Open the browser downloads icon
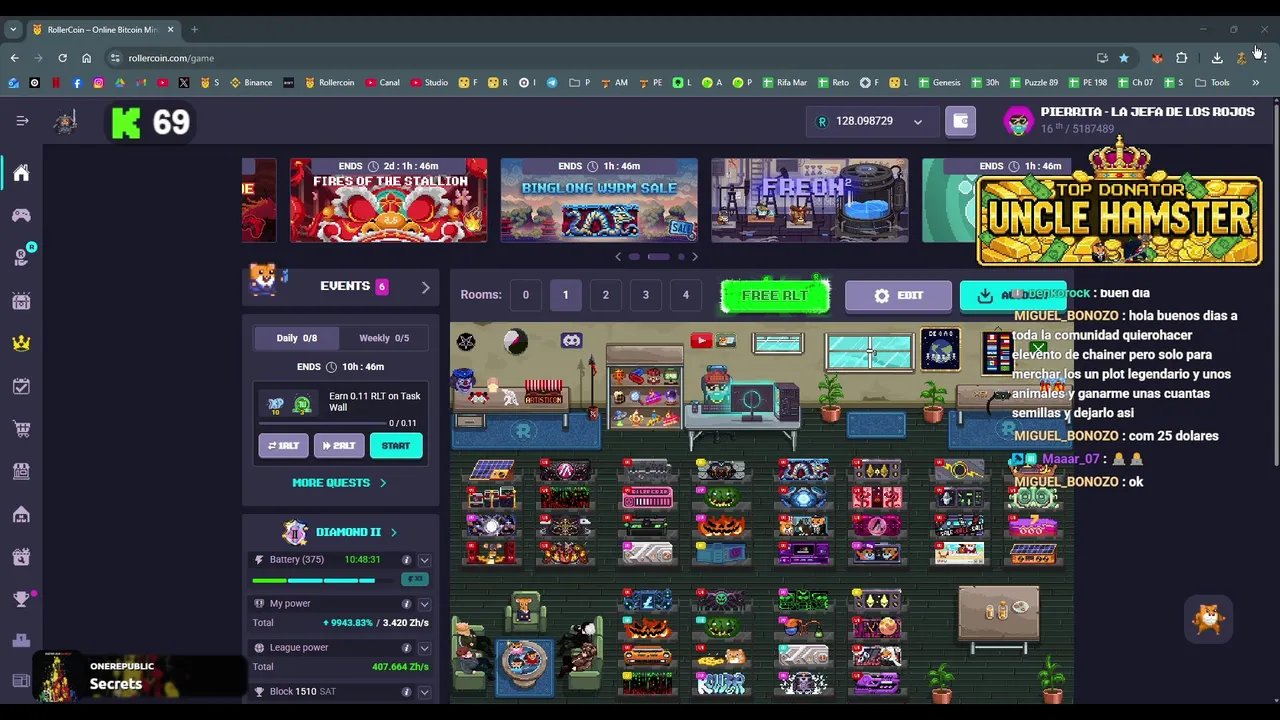Viewport: 1280px width, 720px height. tap(1217, 58)
